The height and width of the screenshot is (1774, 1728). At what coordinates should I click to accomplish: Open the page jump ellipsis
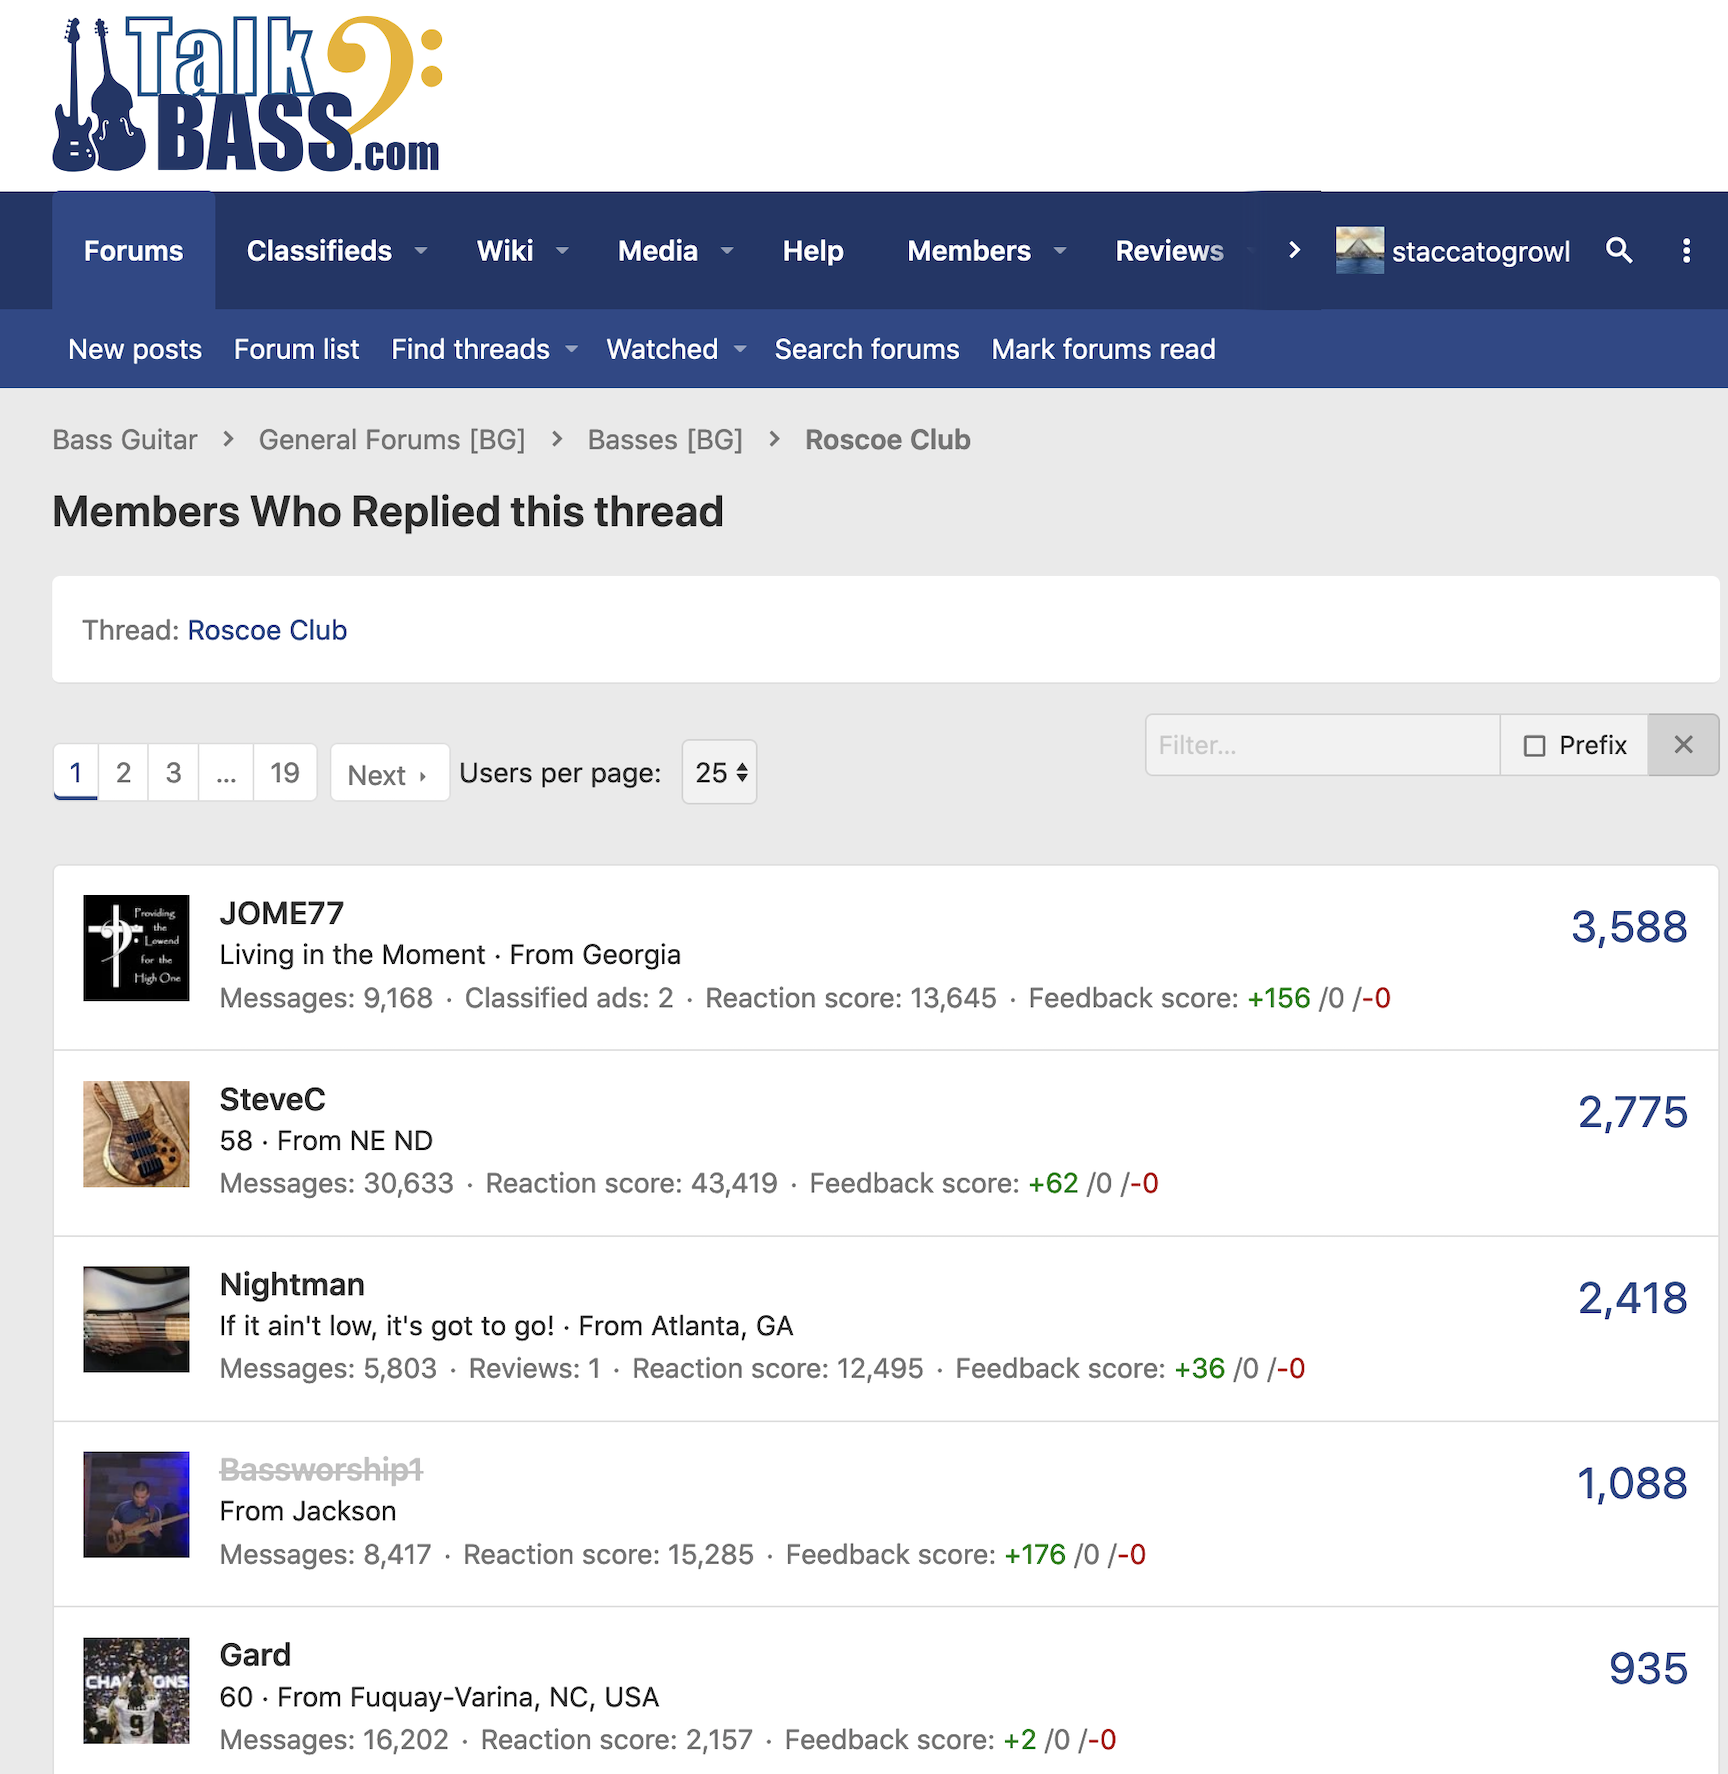(x=226, y=772)
